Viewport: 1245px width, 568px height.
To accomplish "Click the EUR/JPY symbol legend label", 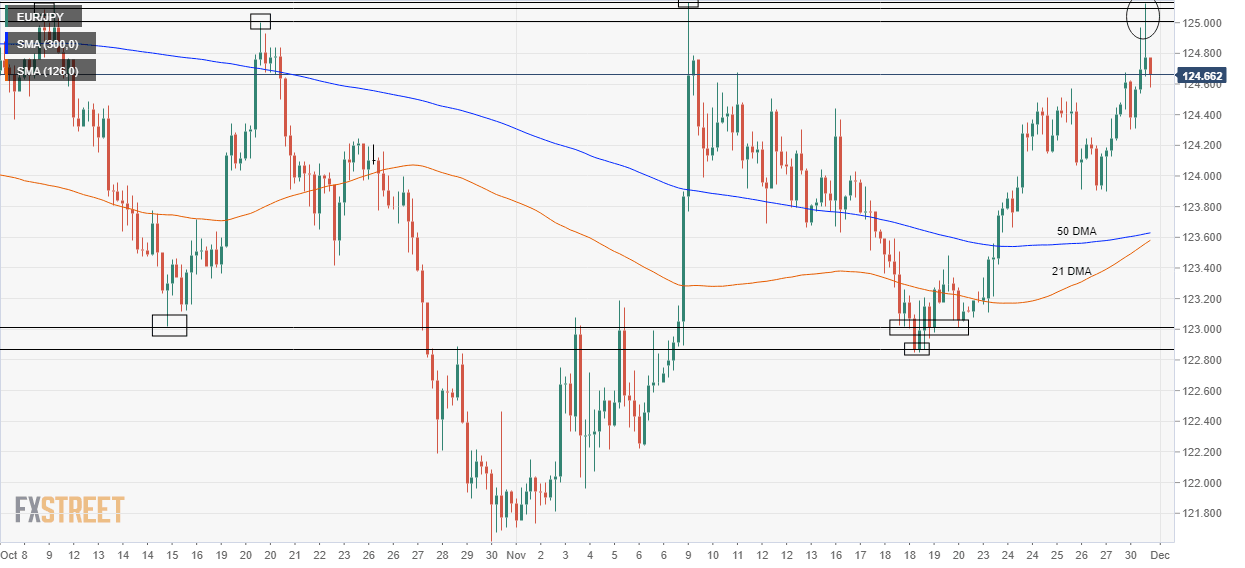I will point(43,18).
